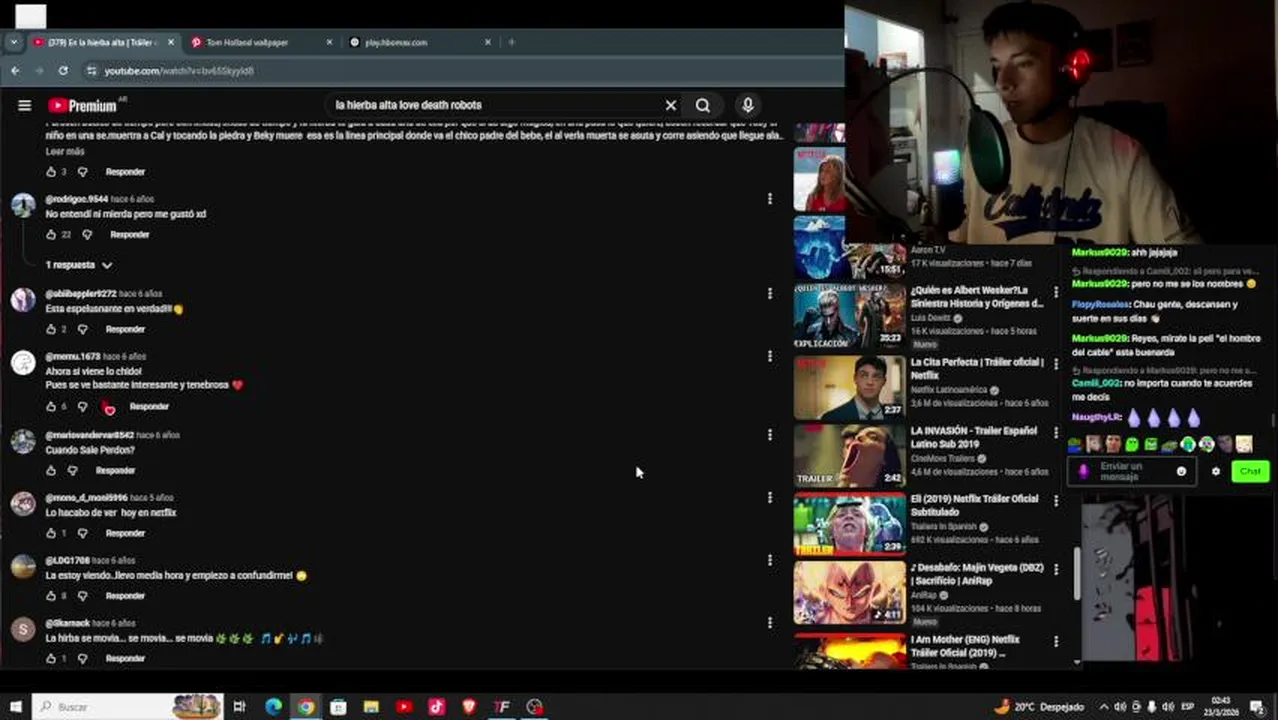Open the tab search arrow in Chrome
This screenshot has width=1278, height=720.
tap(13, 42)
